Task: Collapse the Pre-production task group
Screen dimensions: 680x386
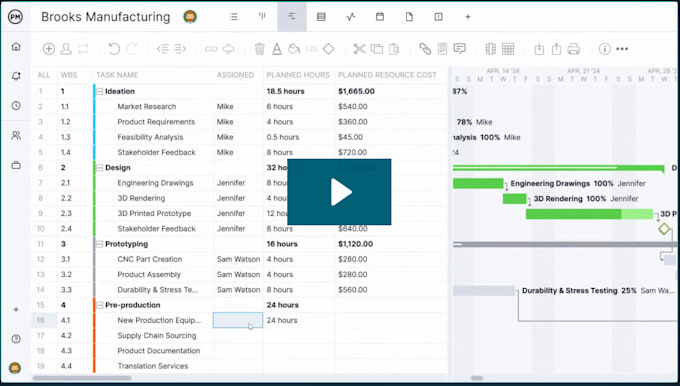Action: [x=99, y=305]
